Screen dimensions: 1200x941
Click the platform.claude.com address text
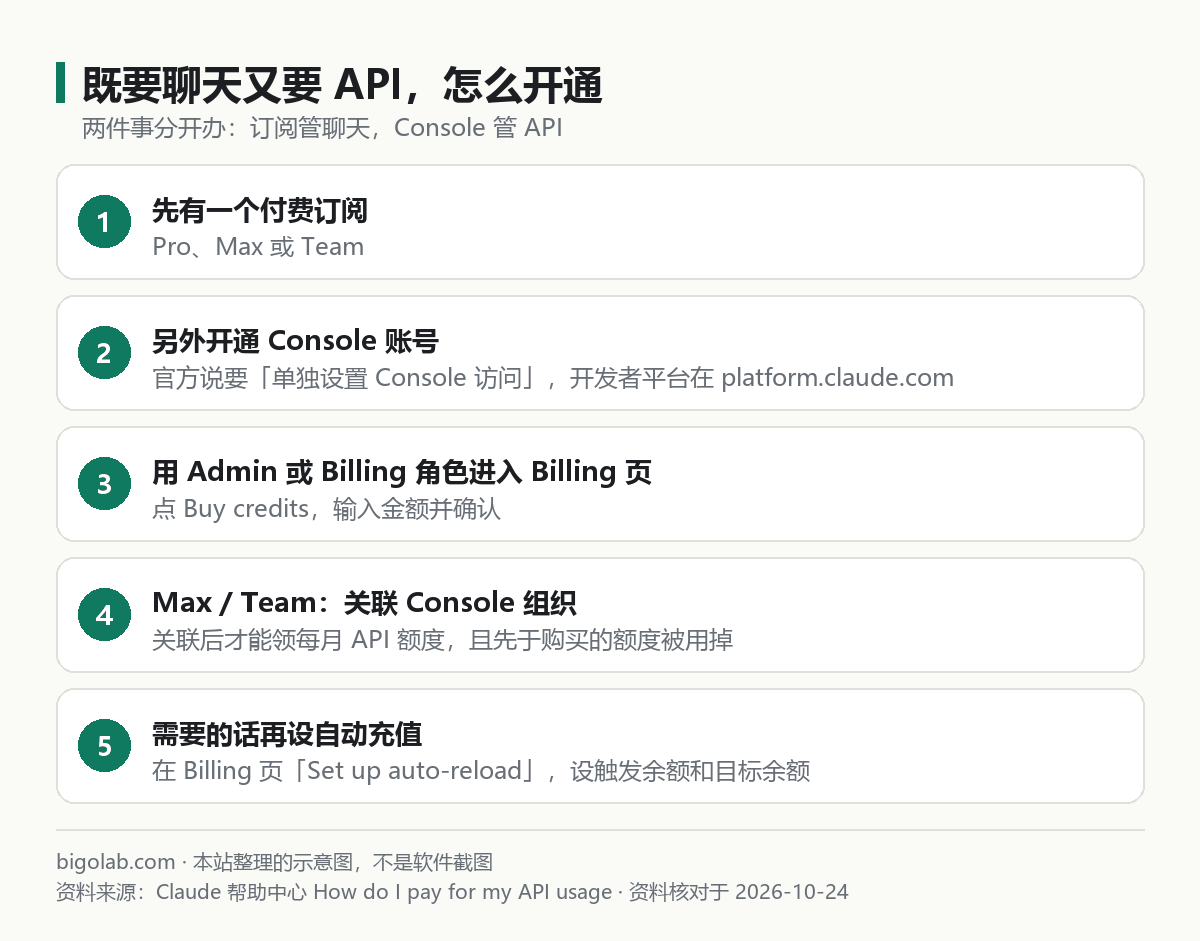pos(837,378)
